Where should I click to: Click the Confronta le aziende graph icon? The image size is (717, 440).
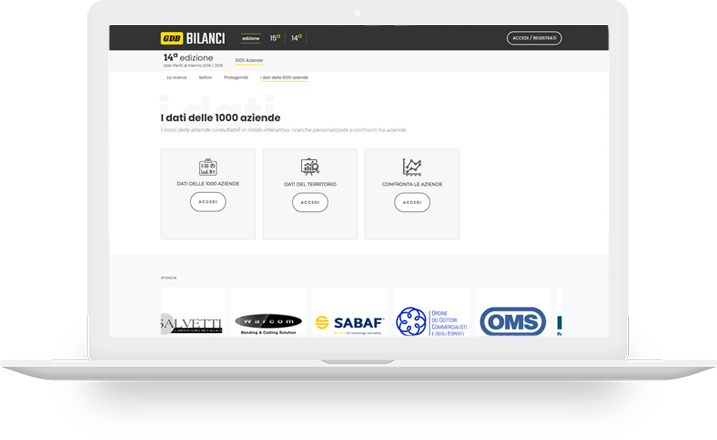point(412,167)
